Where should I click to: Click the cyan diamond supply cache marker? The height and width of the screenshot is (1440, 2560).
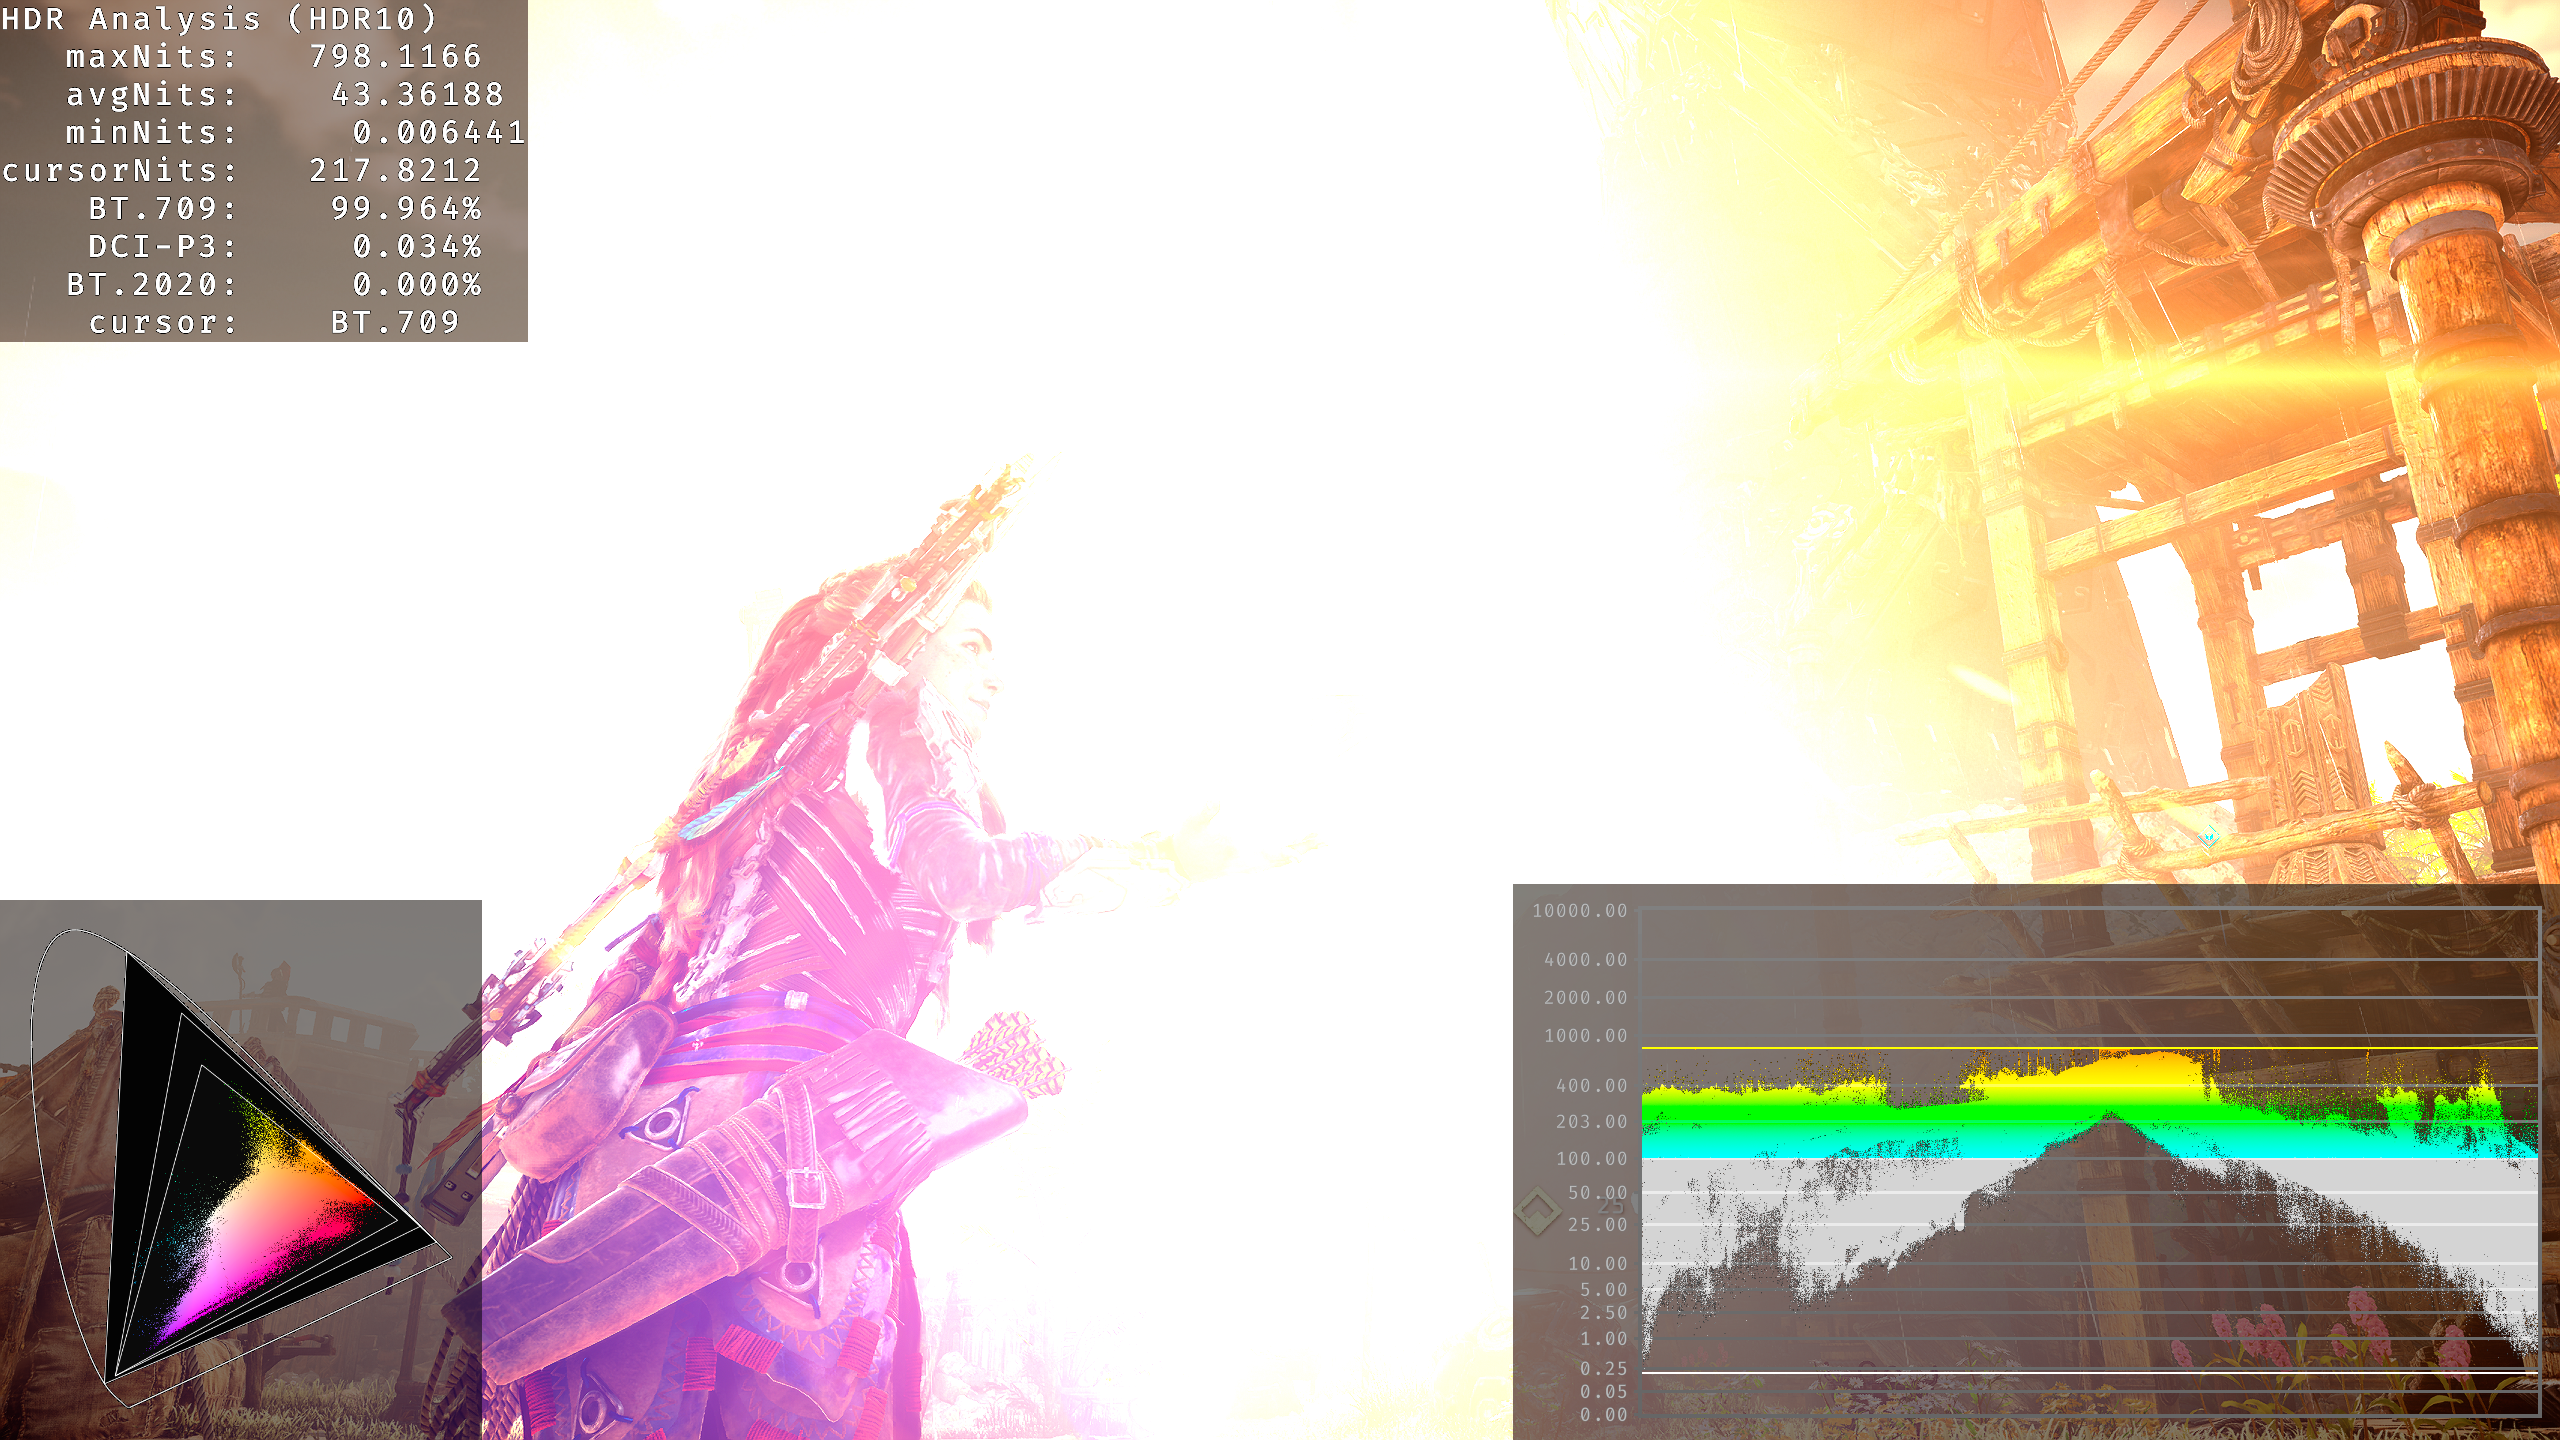coord(2209,837)
